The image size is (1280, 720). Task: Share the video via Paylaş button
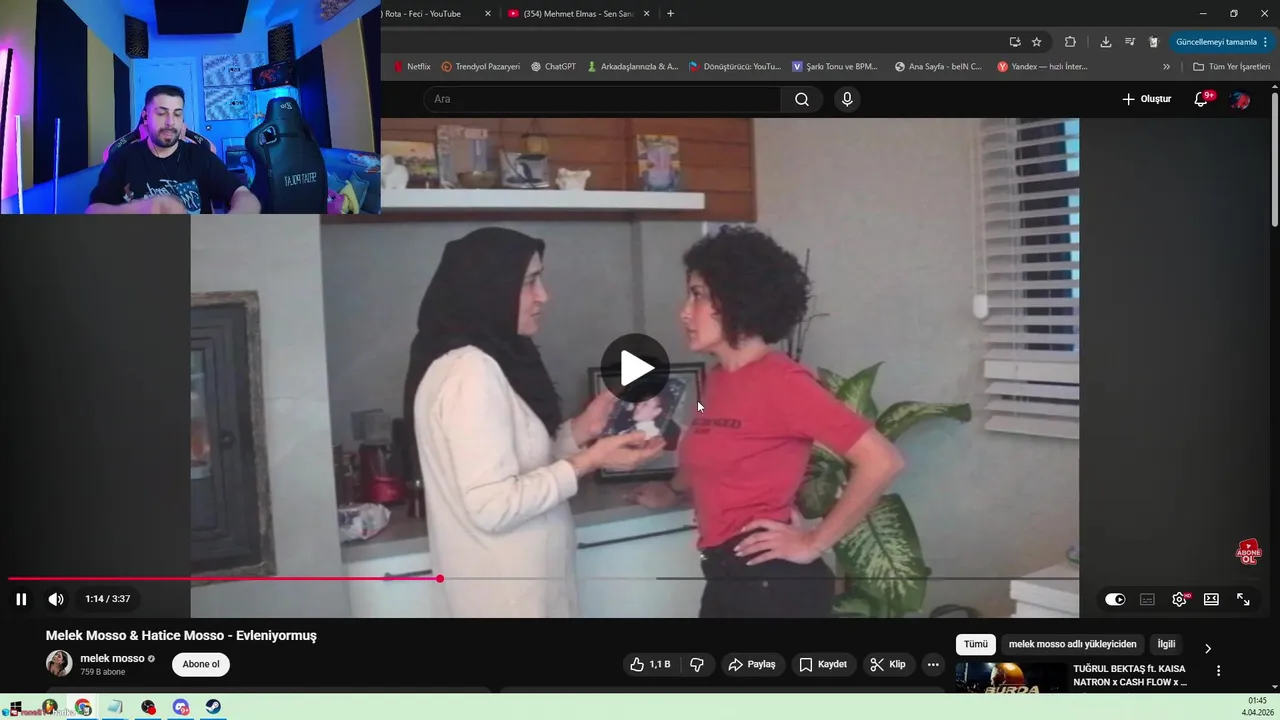point(752,664)
